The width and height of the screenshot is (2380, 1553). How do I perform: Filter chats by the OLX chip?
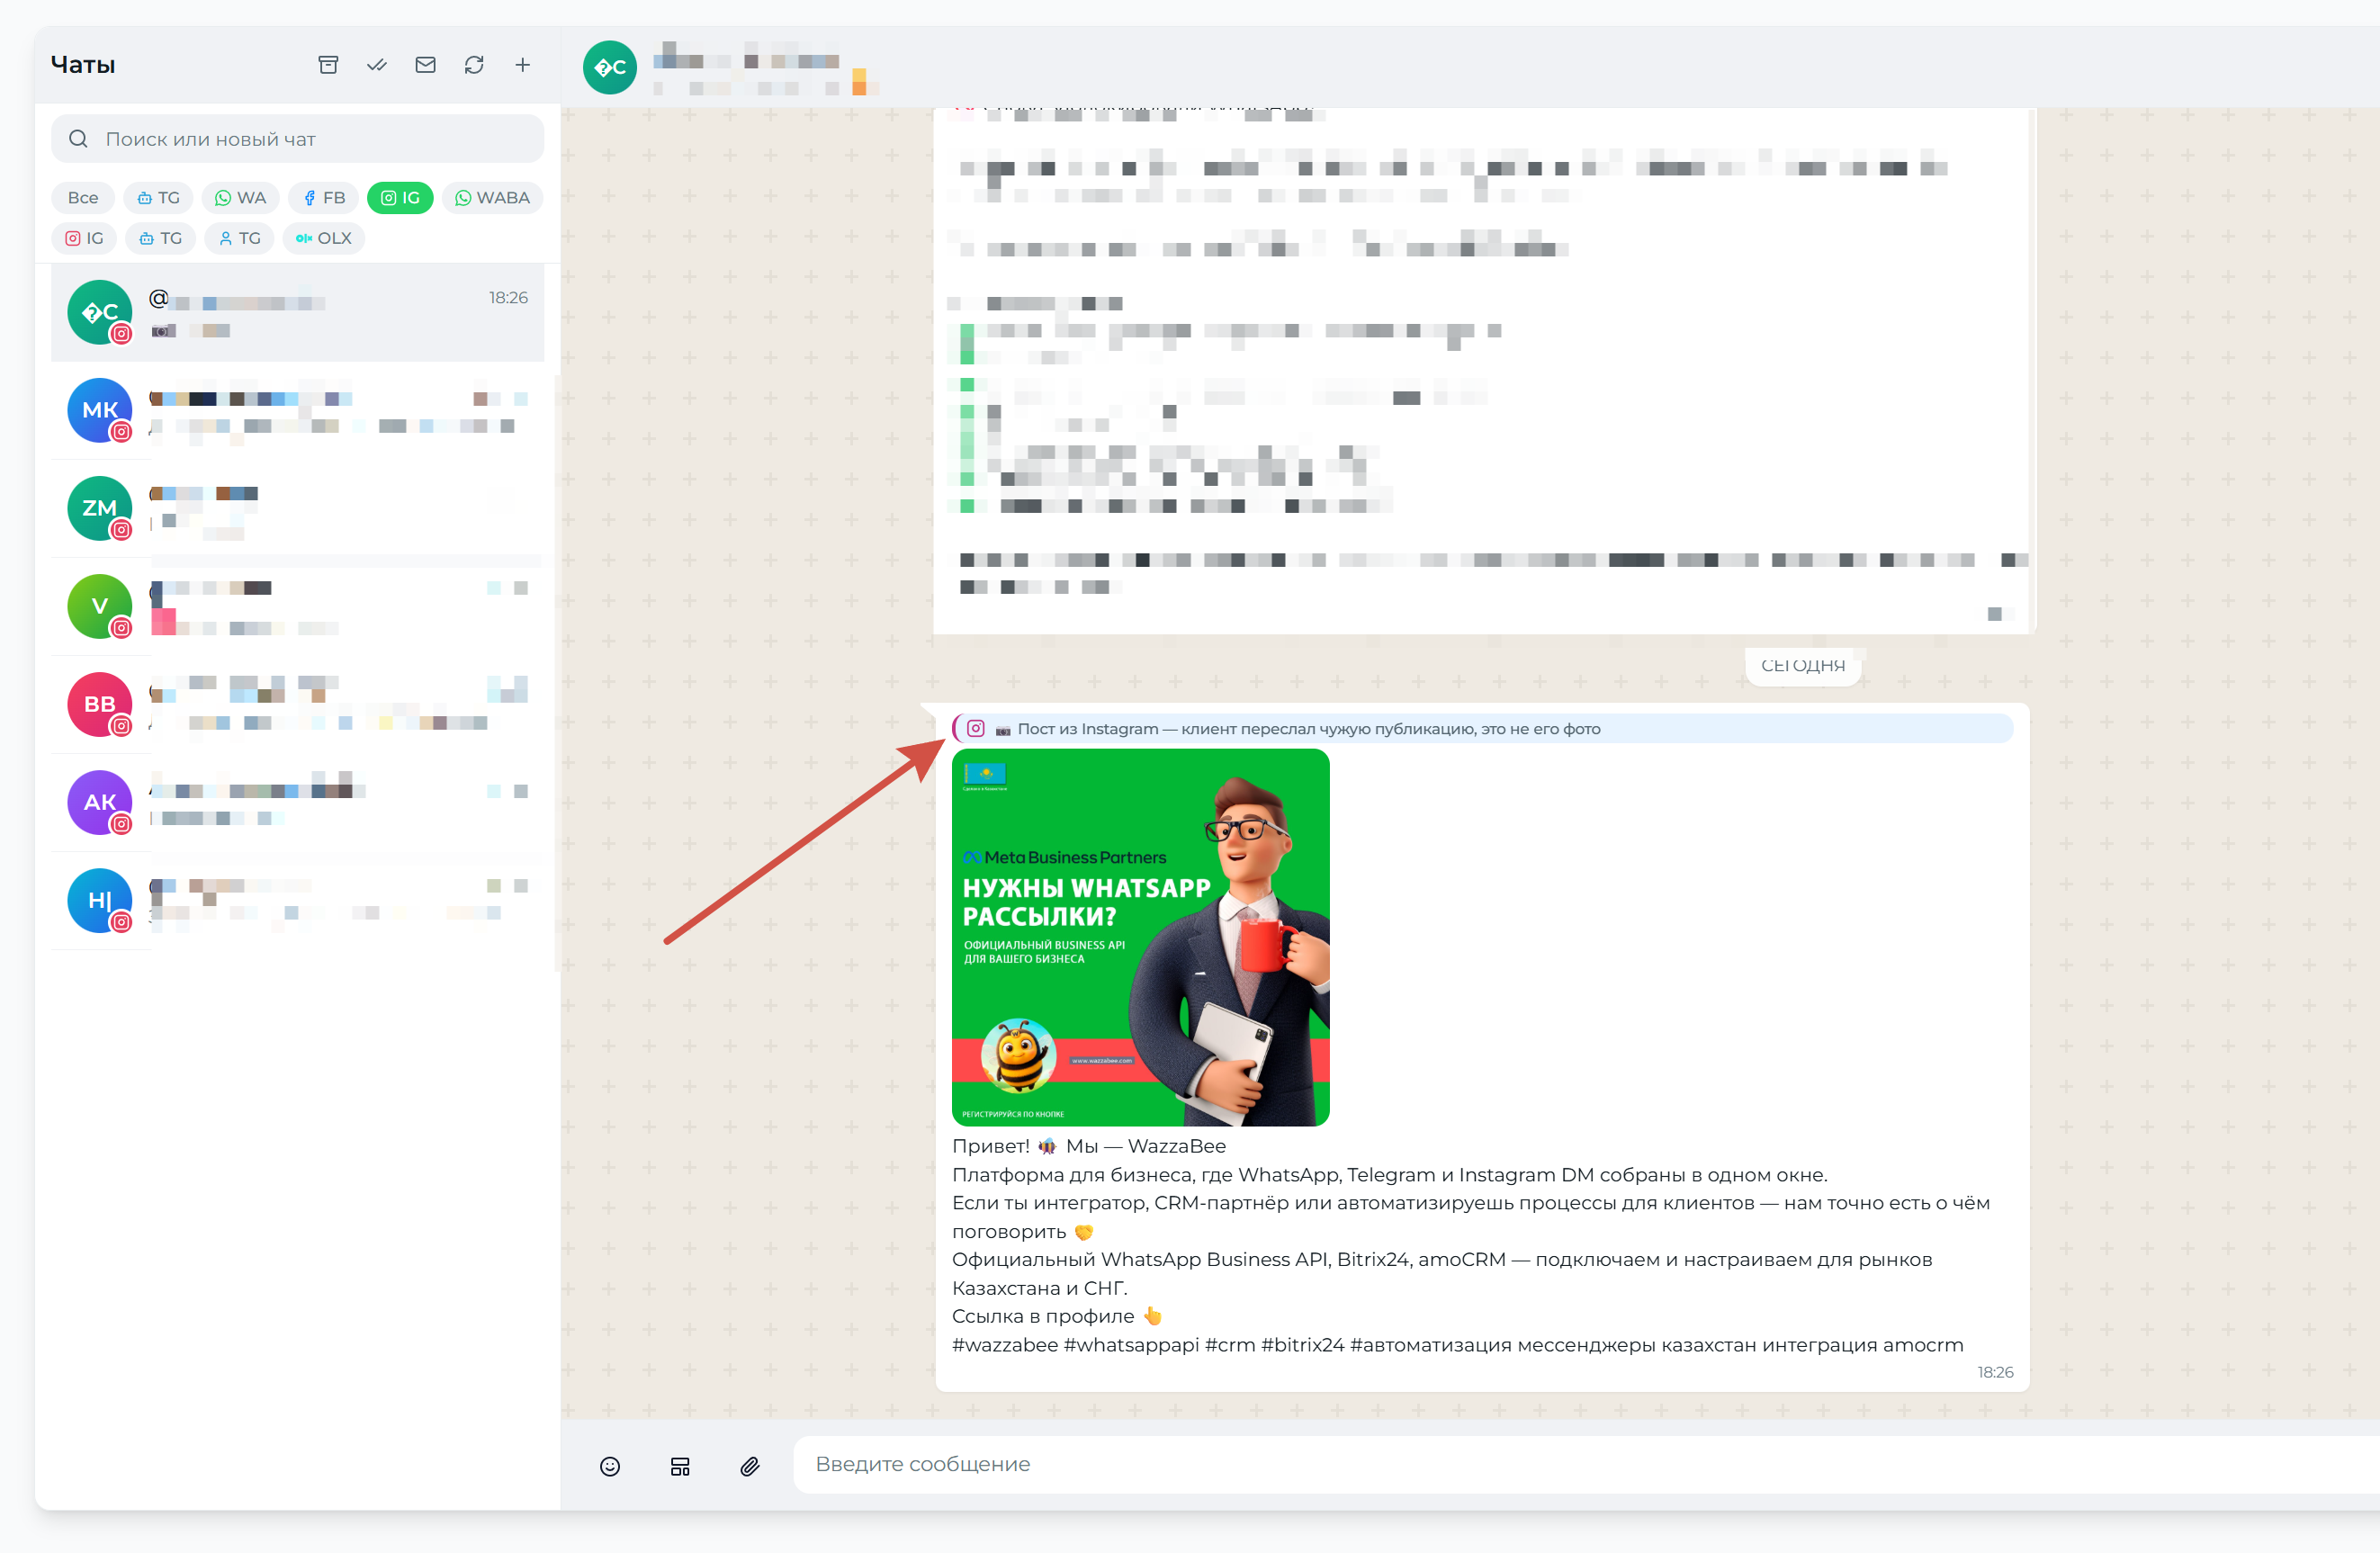(324, 238)
